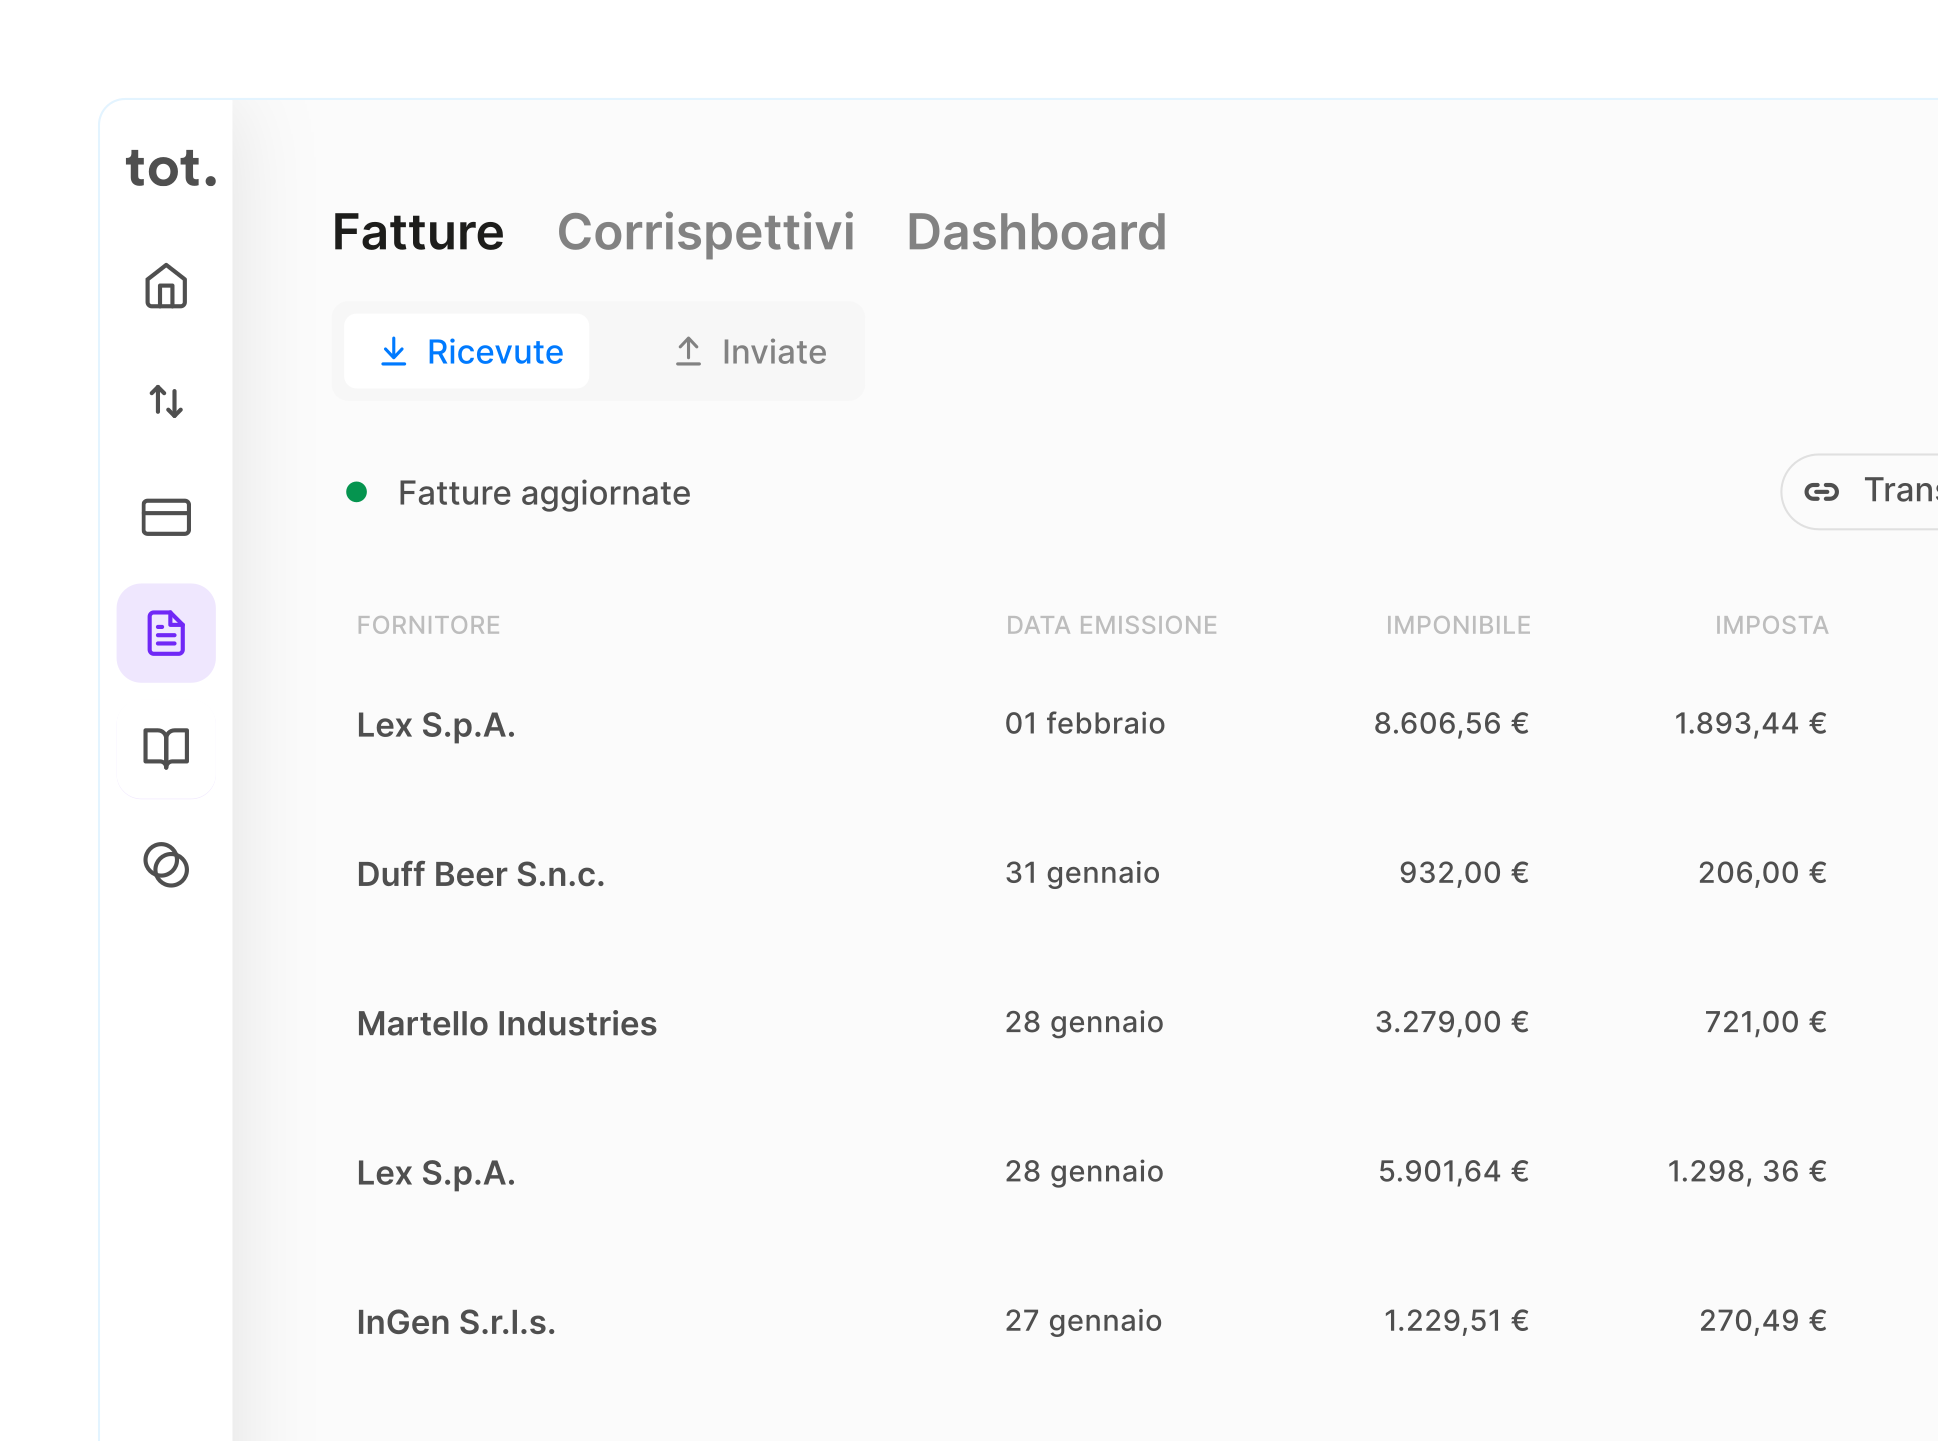The width and height of the screenshot is (1938, 1441).
Task: Open the book sidebar icon
Action: click(166, 748)
